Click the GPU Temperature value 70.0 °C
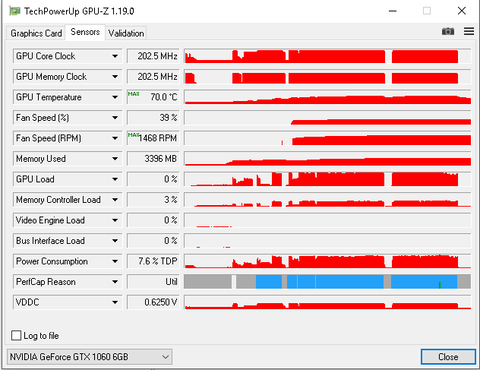Viewport: 480px width, 370px height. click(x=153, y=97)
